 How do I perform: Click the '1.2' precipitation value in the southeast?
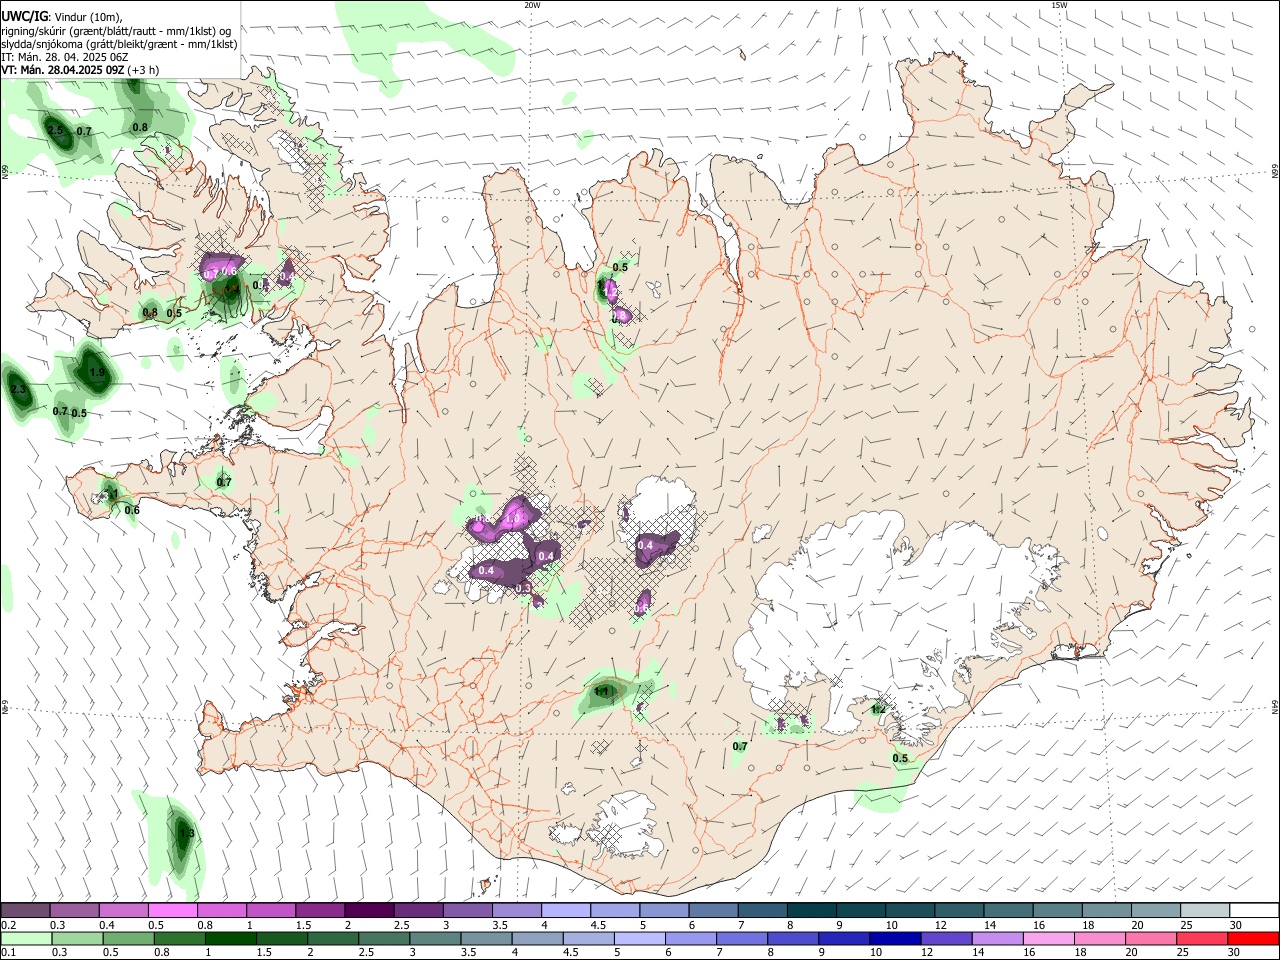[878, 709]
